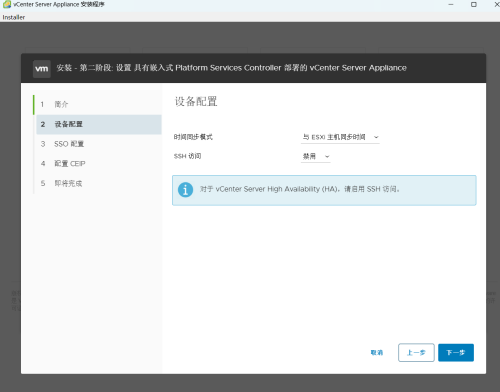The height and width of the screenshot is (392, 500).
Task: Click the vCenter Server Appliance title bar icon
Action: (7, 4)
